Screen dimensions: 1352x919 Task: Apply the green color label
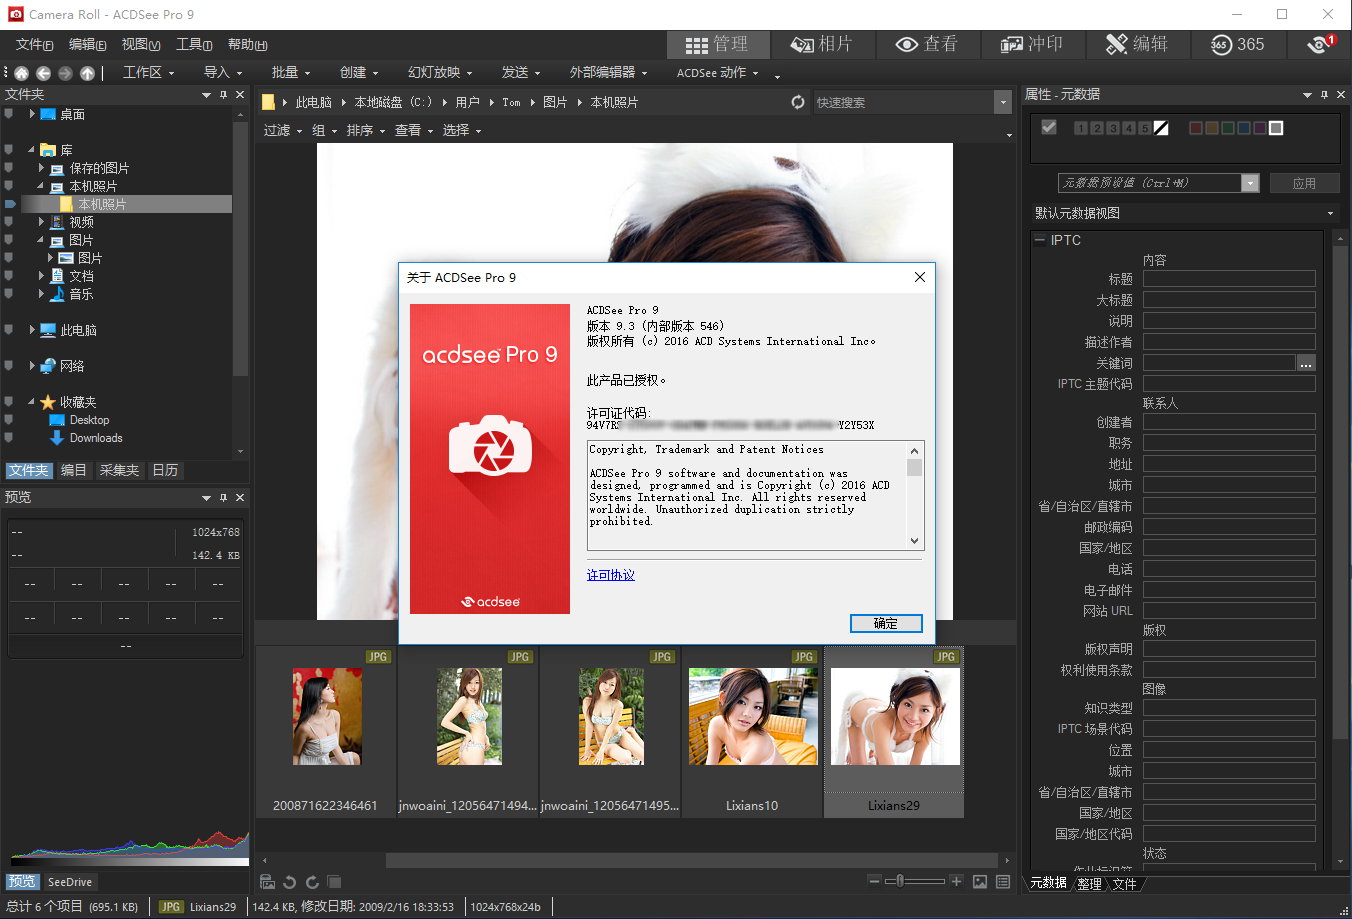[x=1228, y=128]
